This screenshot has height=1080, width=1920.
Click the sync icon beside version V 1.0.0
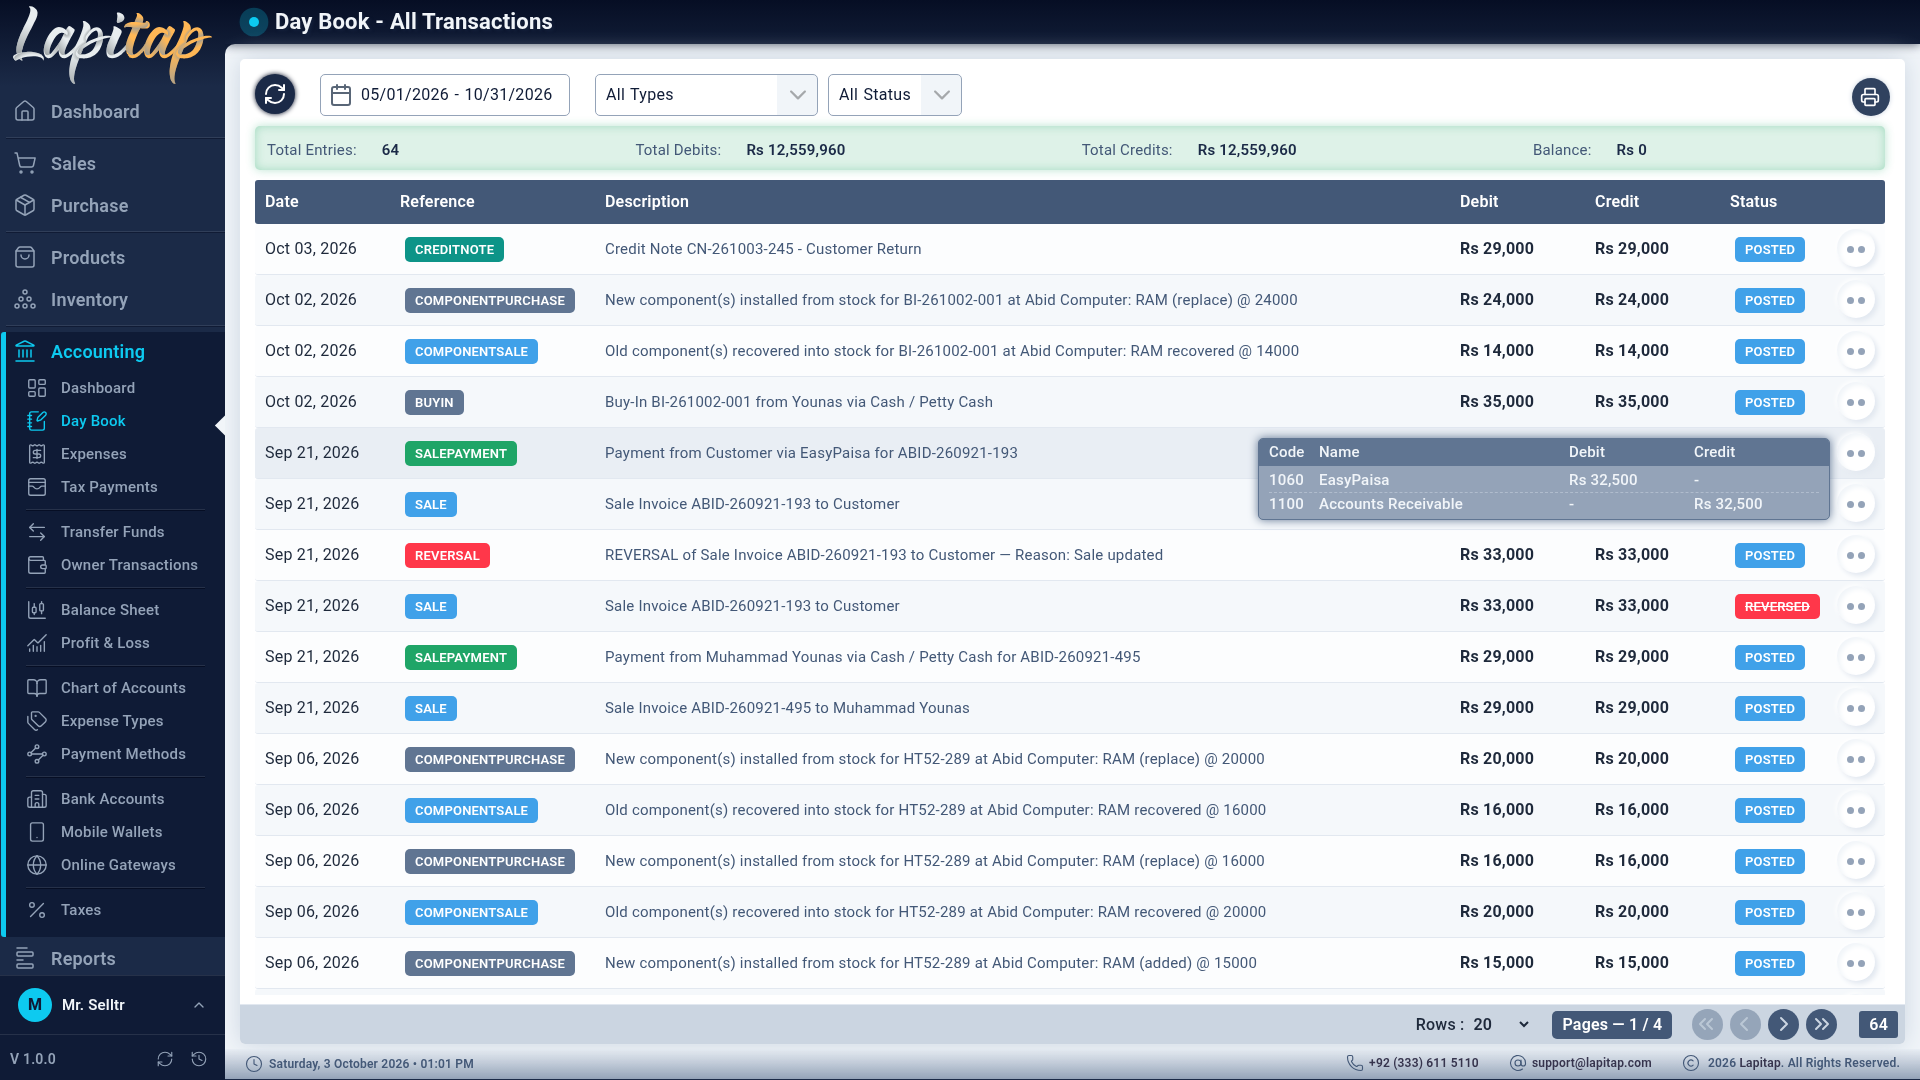tap(165, 1059)
